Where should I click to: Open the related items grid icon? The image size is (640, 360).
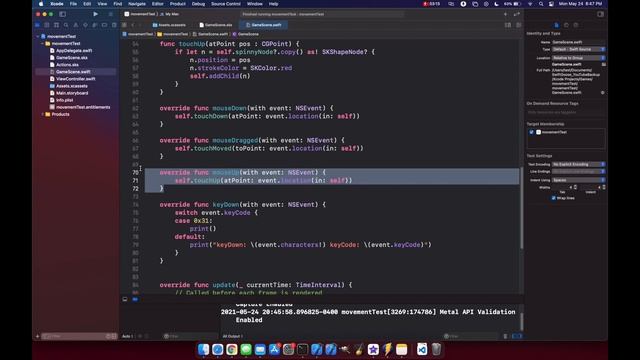coord(124,25)
